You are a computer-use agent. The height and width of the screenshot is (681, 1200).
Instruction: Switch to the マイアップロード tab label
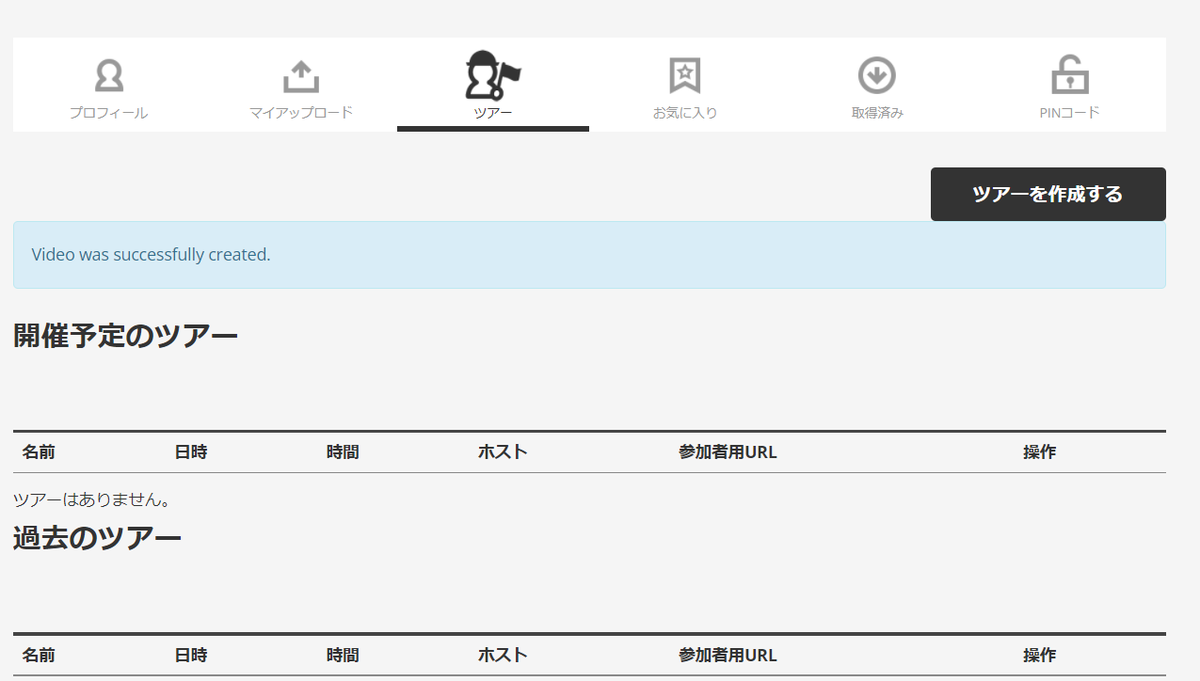301,113
